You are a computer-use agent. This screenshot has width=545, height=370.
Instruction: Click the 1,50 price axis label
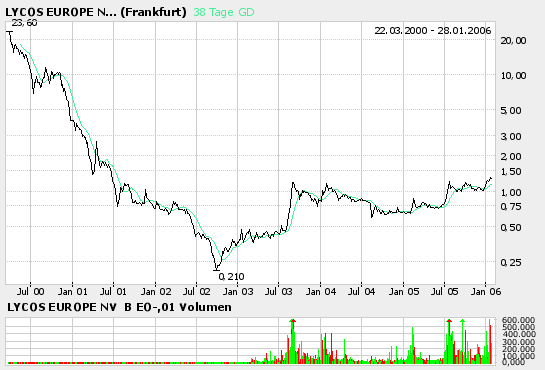pos(511,172)
